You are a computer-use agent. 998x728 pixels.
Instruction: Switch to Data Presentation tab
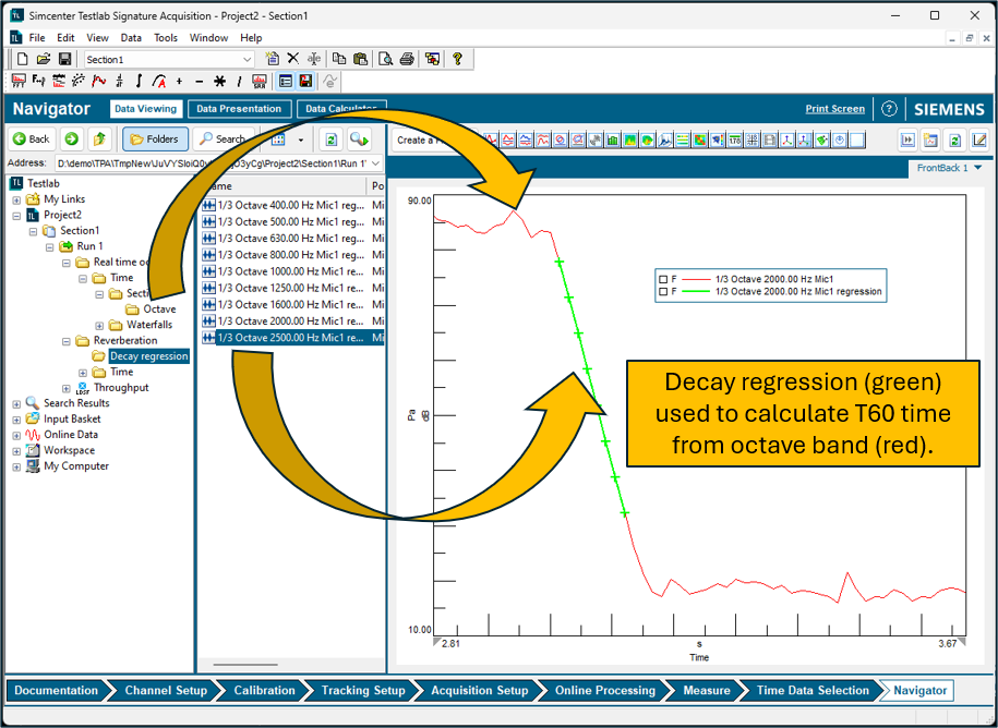pos(239,109)
